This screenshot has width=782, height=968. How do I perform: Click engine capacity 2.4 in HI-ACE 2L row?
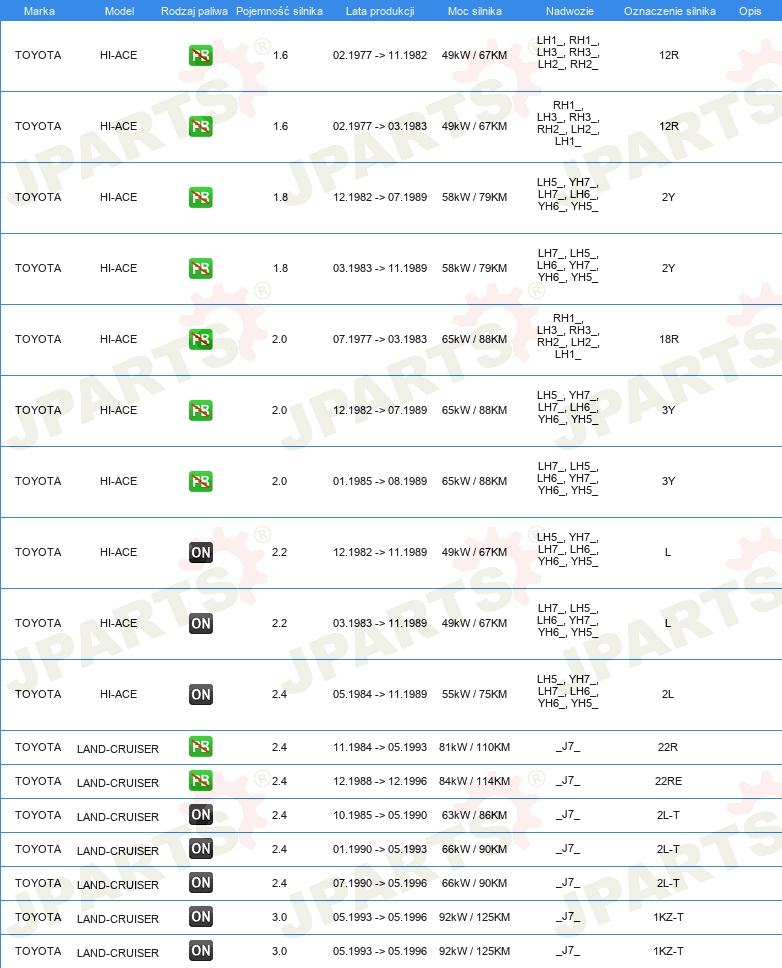[x=280, y=694]
